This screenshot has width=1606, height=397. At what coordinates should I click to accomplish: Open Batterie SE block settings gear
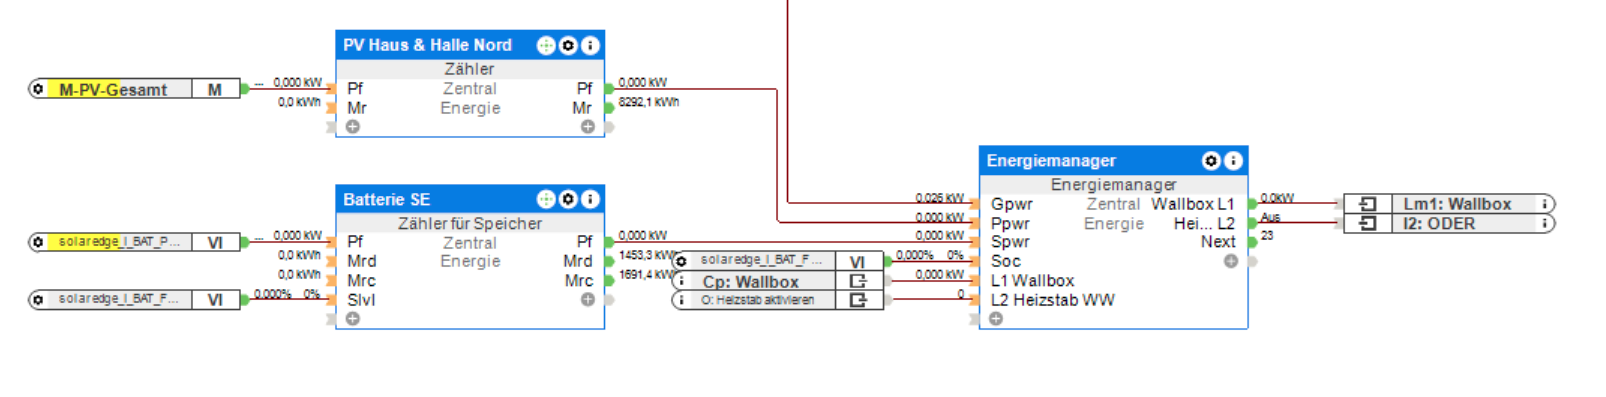tap(568, 199)
